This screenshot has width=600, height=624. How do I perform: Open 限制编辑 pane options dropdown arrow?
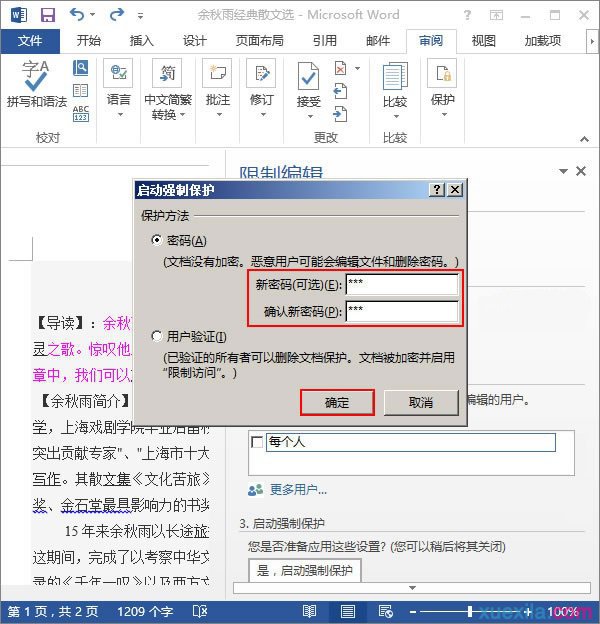(x=563, y=172)
